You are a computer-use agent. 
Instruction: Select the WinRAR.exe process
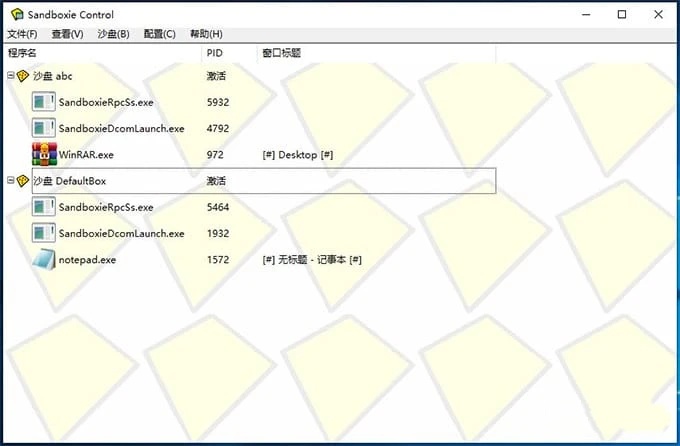pos(86,155)
